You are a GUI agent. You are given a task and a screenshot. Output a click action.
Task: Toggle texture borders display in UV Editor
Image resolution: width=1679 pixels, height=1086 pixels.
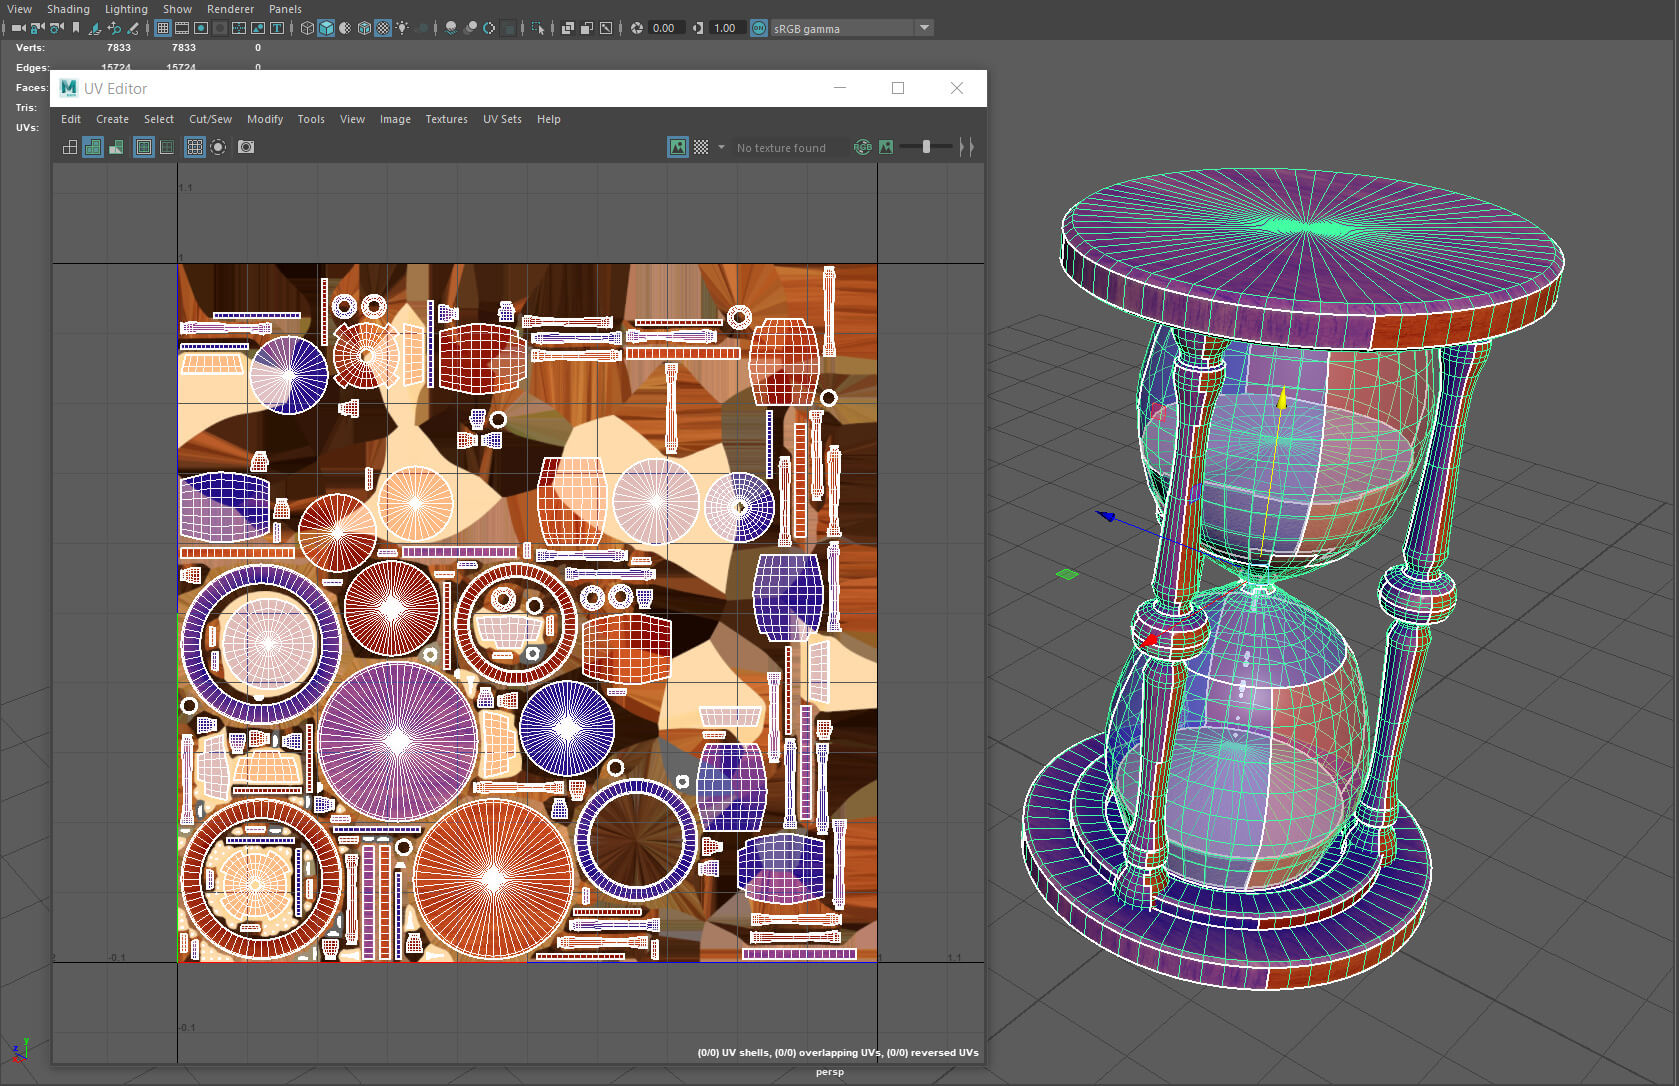(x=144, y=147)
